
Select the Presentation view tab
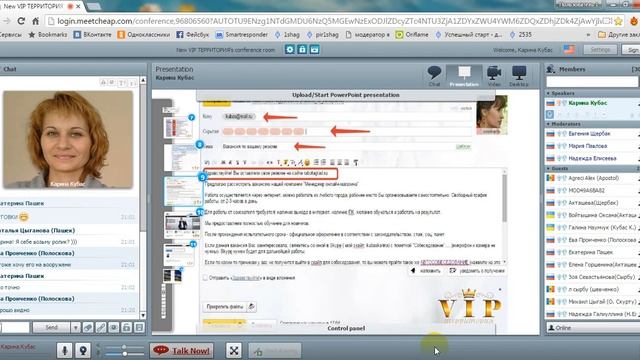464,76
